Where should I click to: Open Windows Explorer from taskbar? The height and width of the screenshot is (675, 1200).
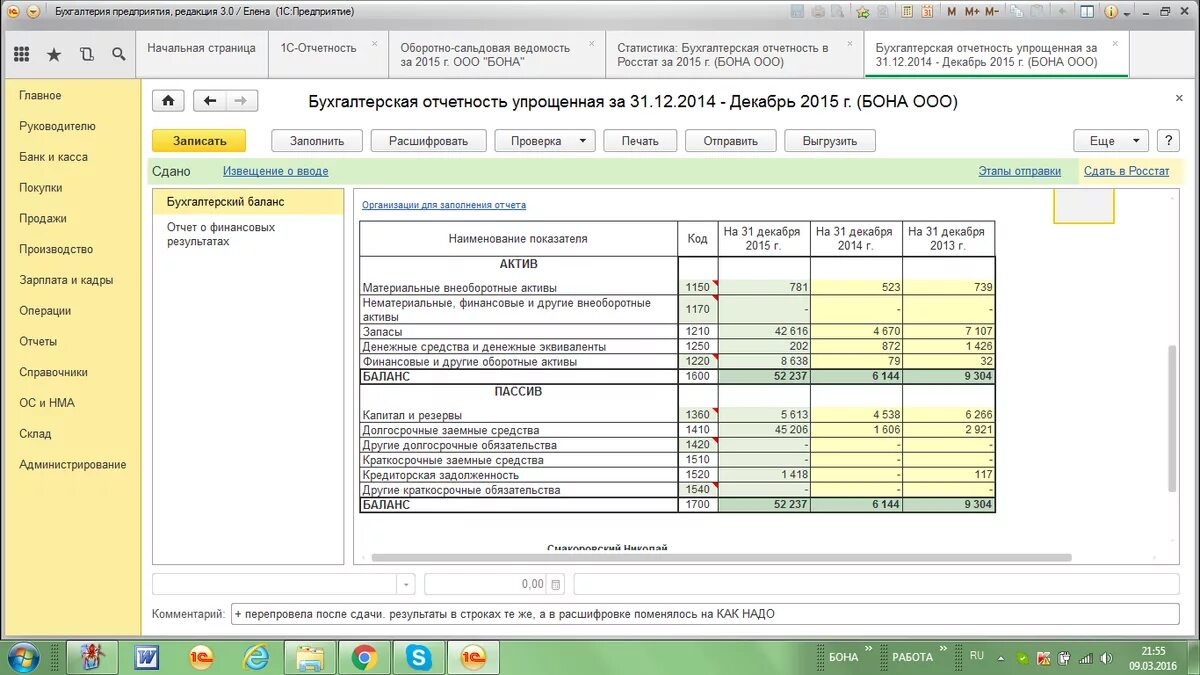pyautogui.click(x=310, y=657)
